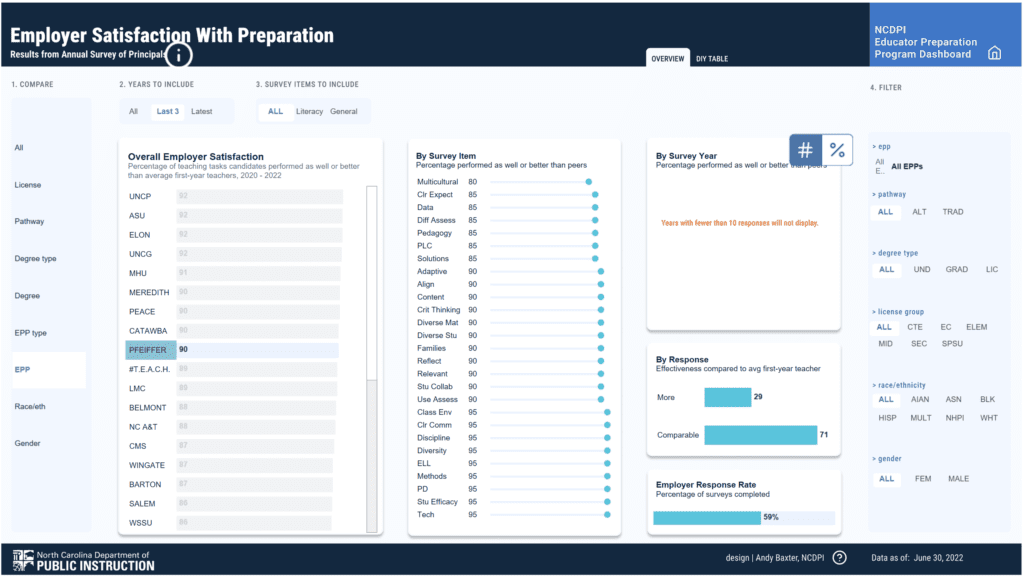1024x576 pixels.
Task: Select the WSSU row
Action: pyautogui.click(x=229, y=522)
